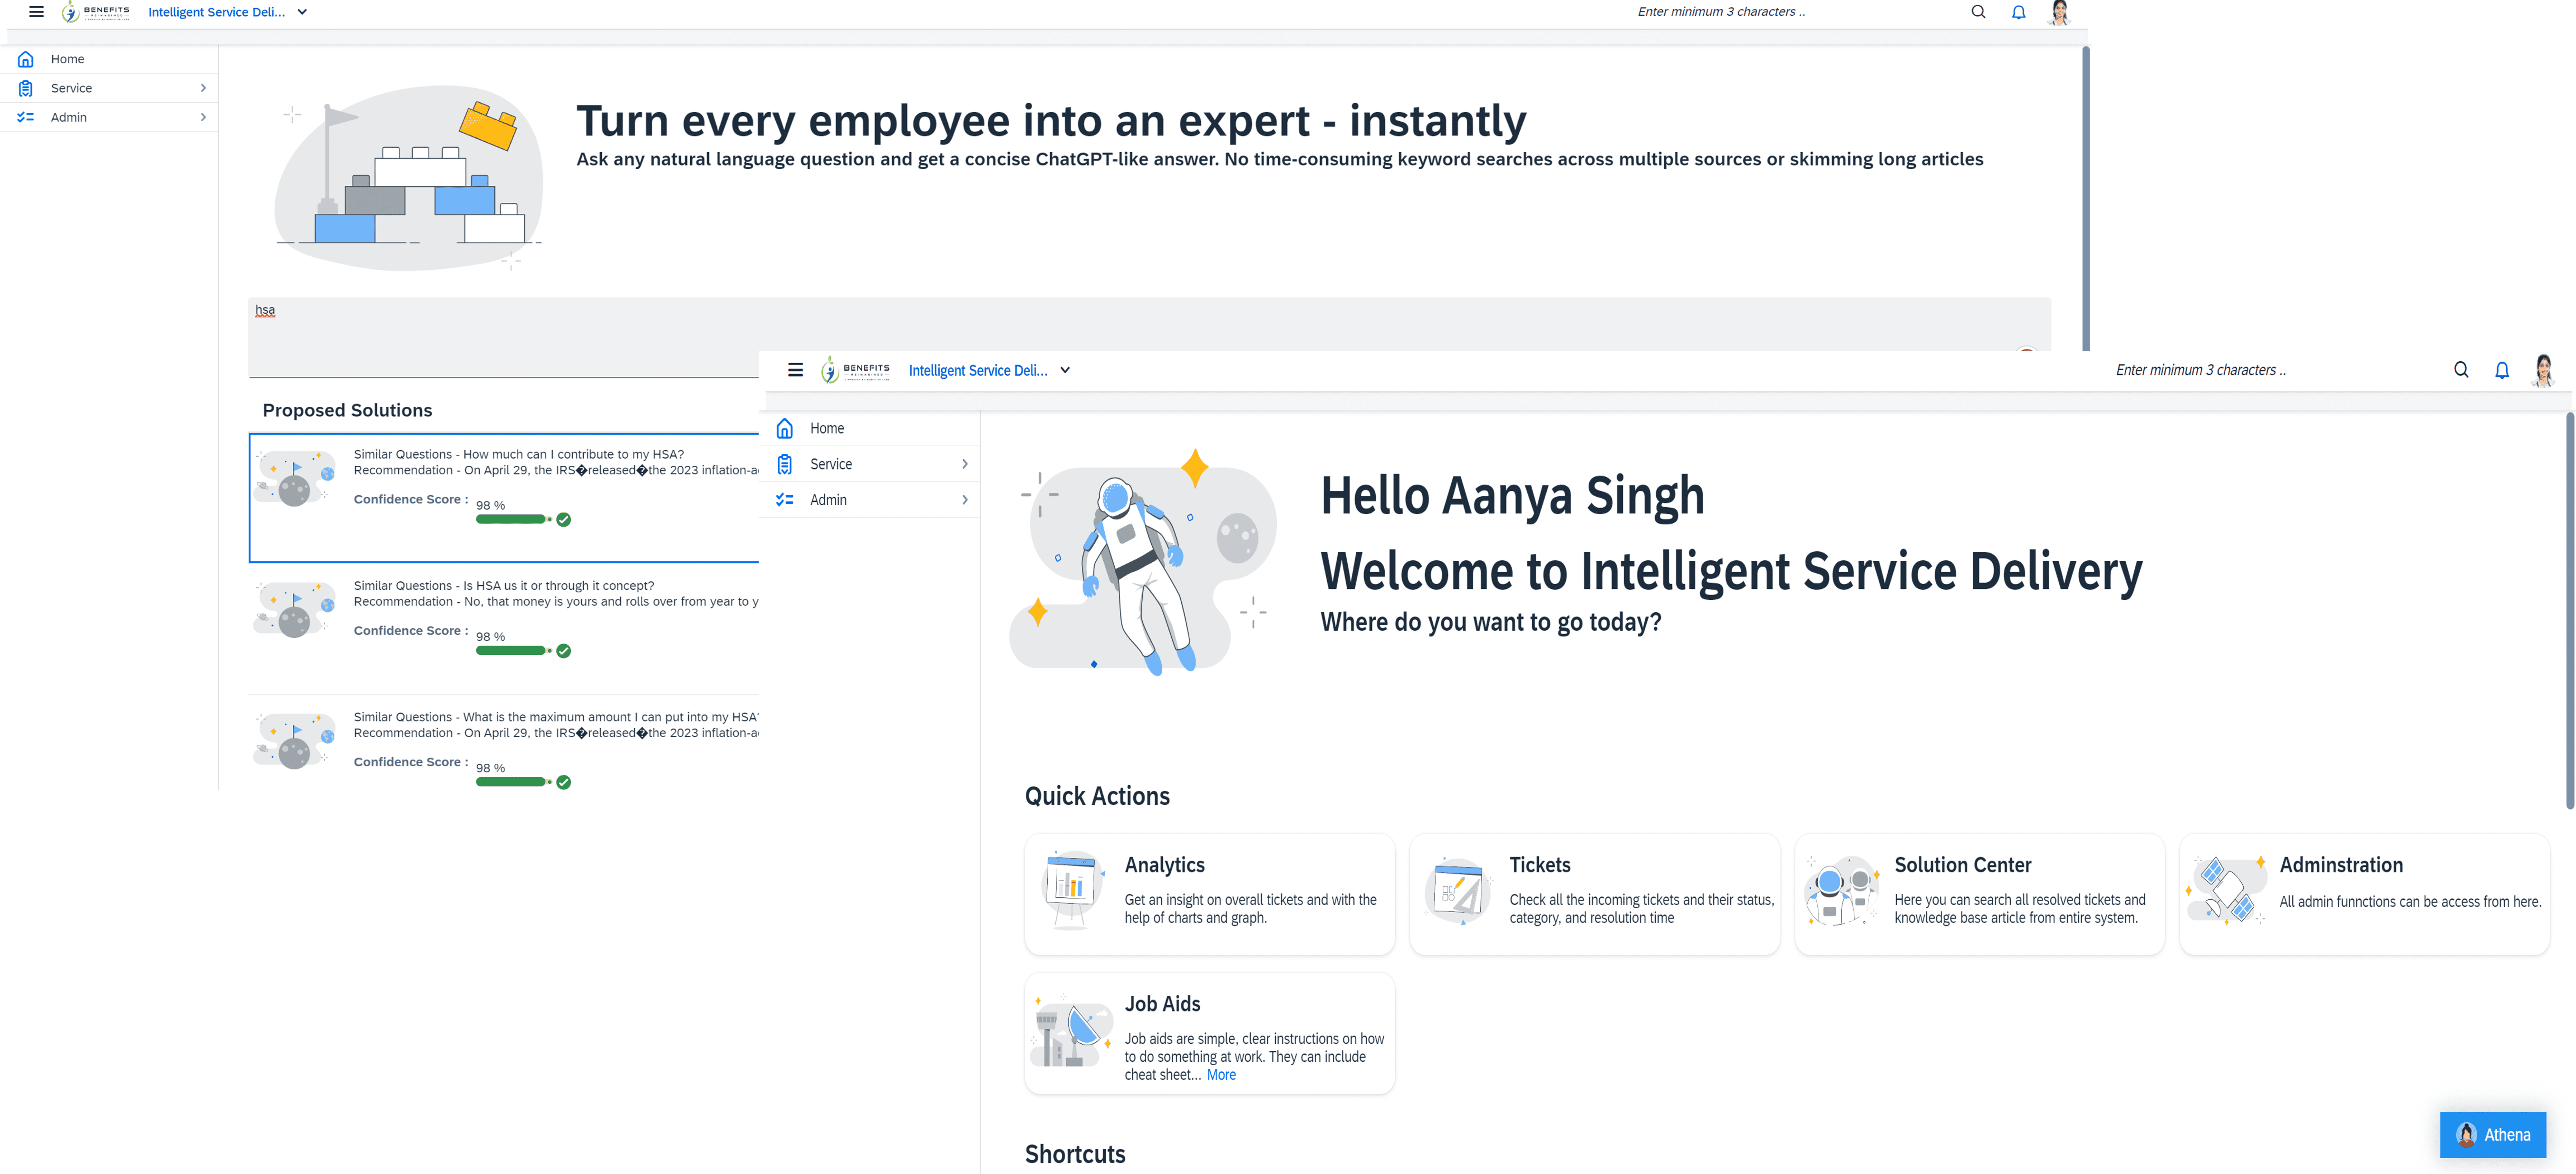Viewport: 2576px width, 1174px height.
Task: Click Home icon in back window sidebar
Action: [x=26, y=59]
